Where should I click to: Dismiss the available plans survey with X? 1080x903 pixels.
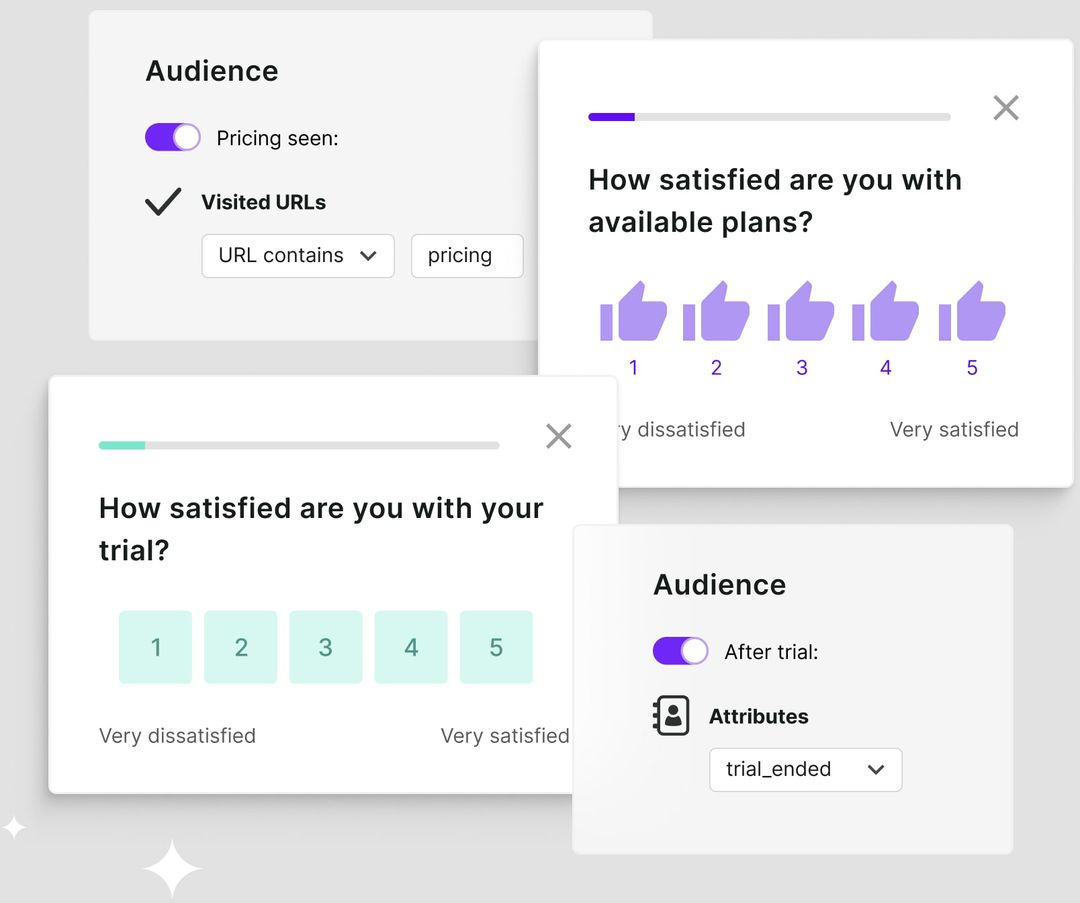pyautogui.click(x=1006, y=108)
